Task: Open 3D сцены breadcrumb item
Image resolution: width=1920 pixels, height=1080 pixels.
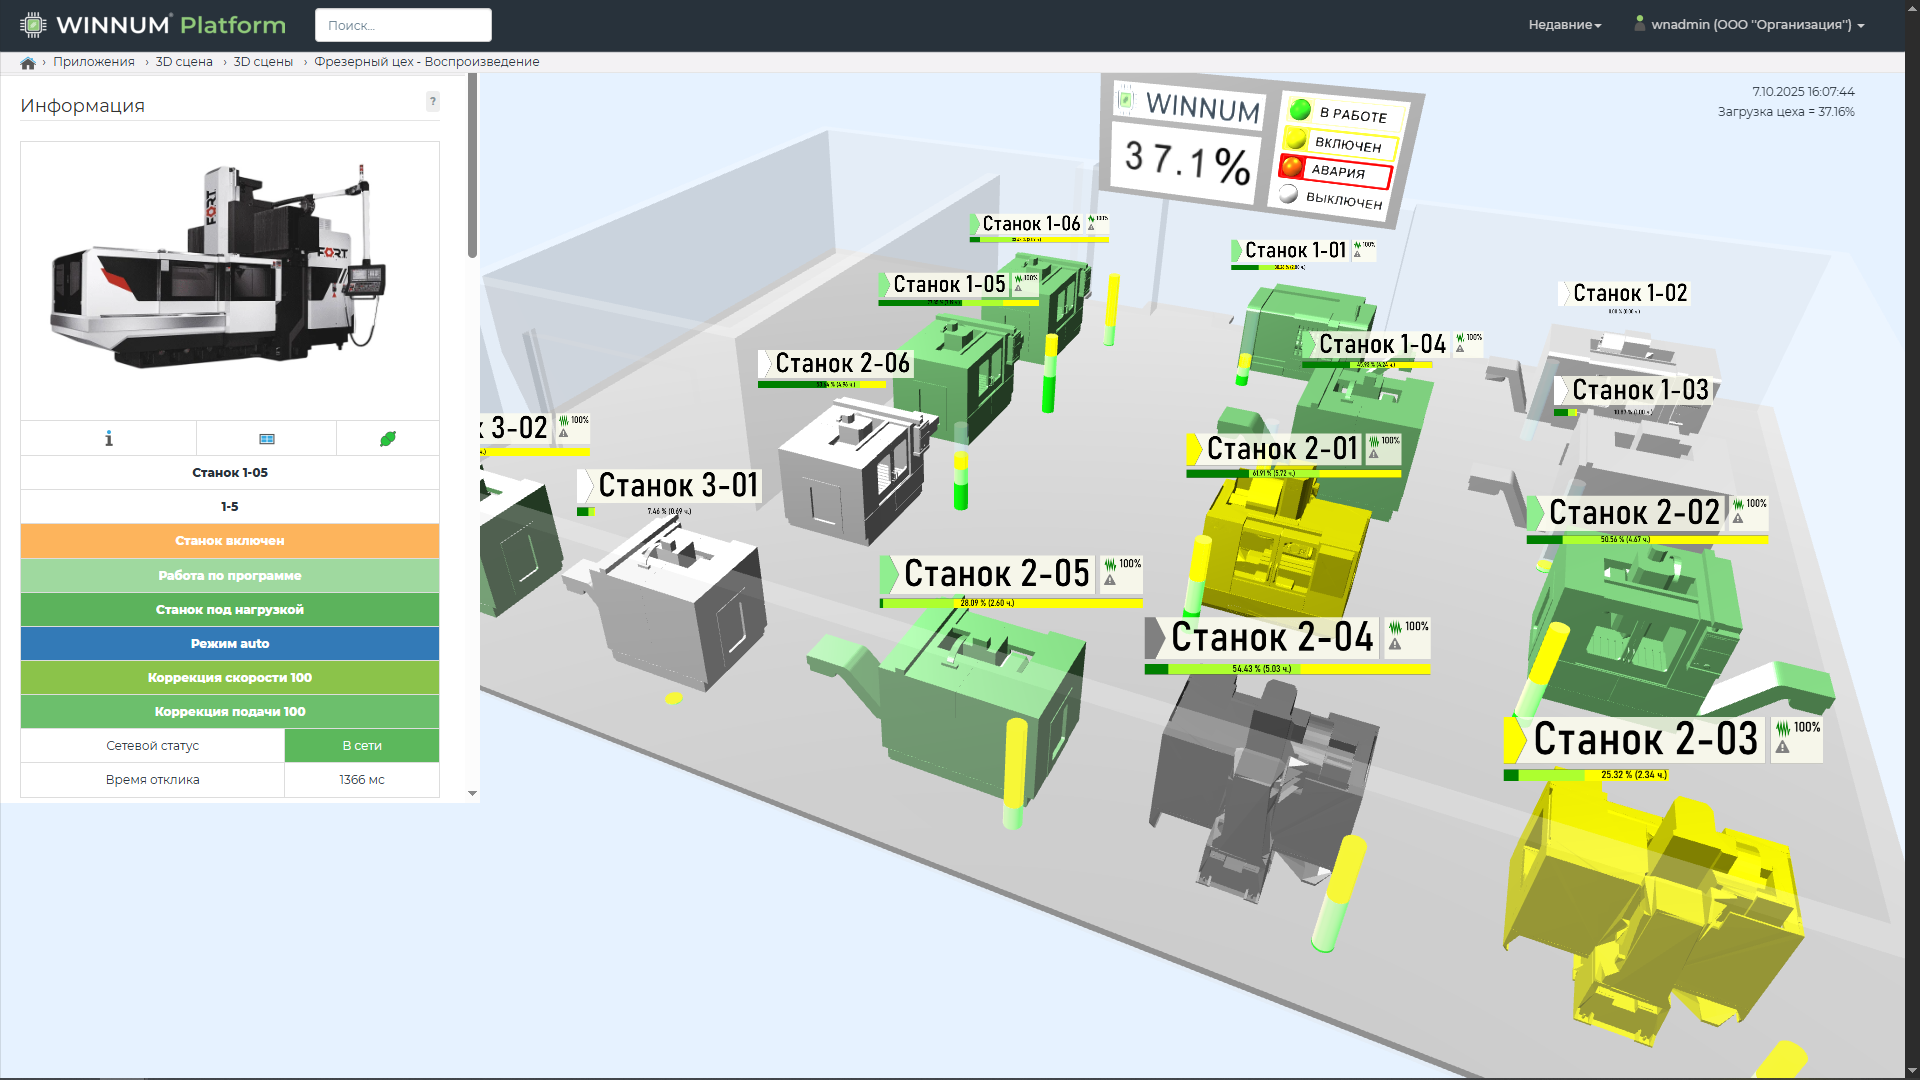Action: tap(263, 62)
